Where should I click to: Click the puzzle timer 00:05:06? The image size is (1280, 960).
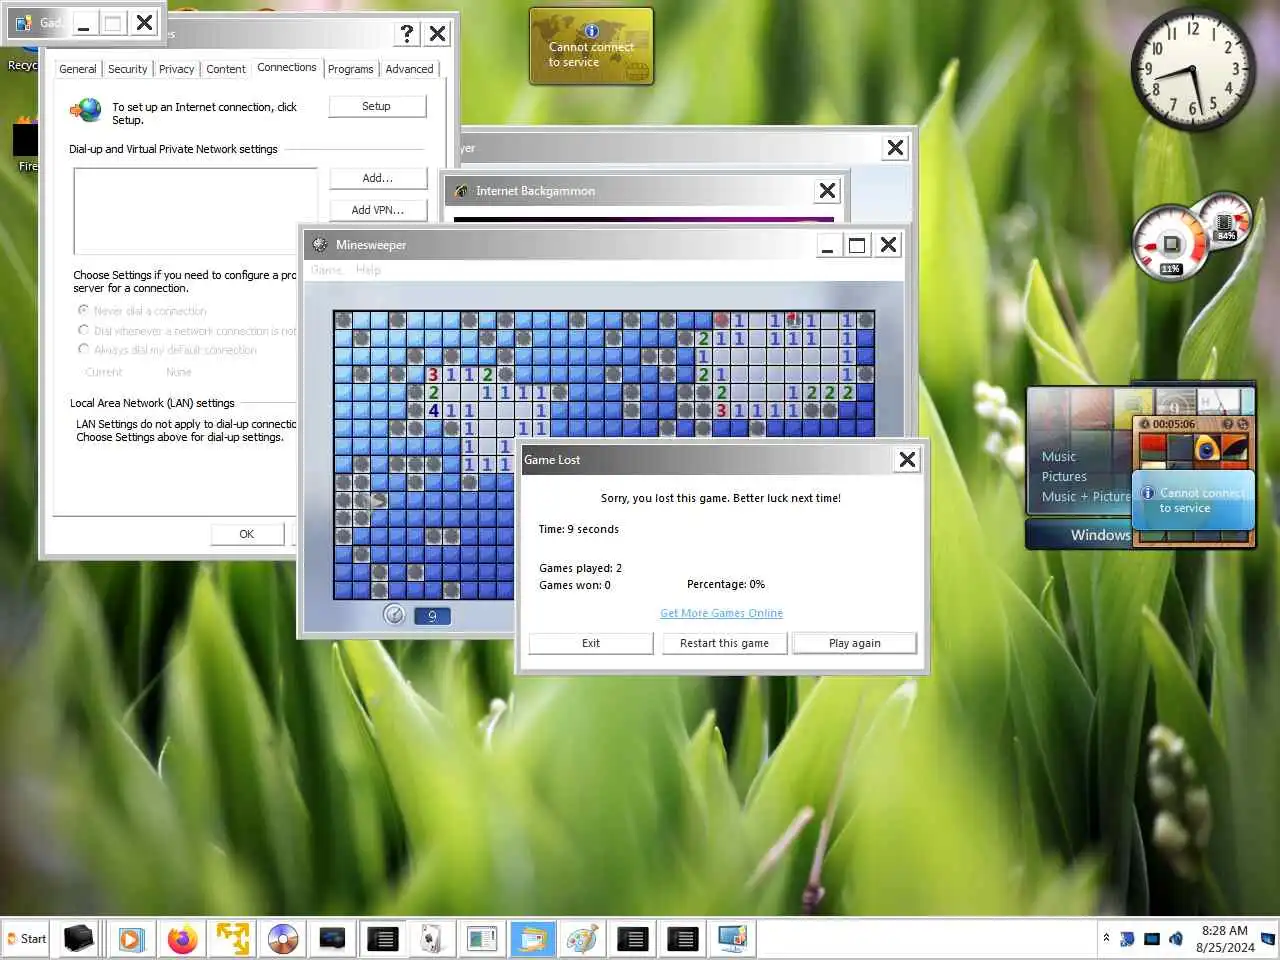(1174, 424)
